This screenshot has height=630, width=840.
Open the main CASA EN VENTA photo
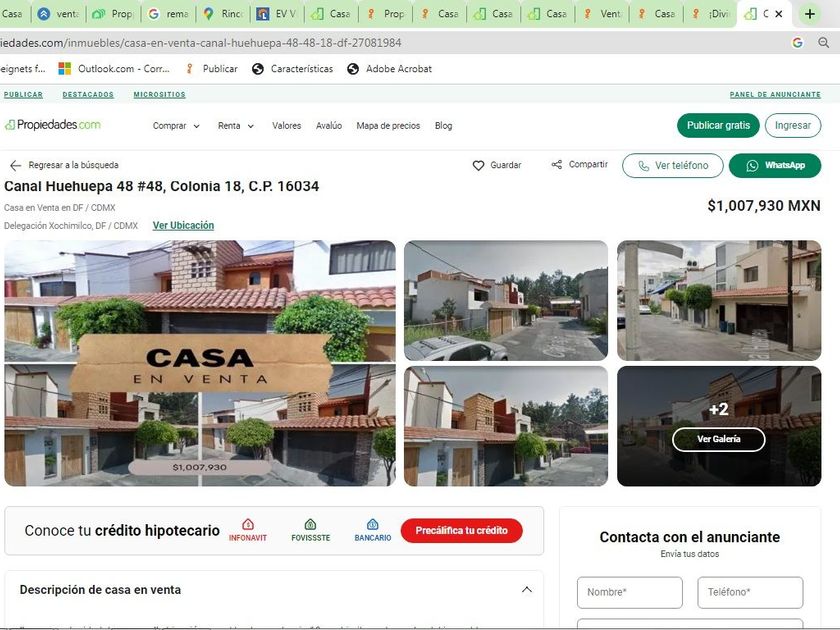(x=200, y=363)
